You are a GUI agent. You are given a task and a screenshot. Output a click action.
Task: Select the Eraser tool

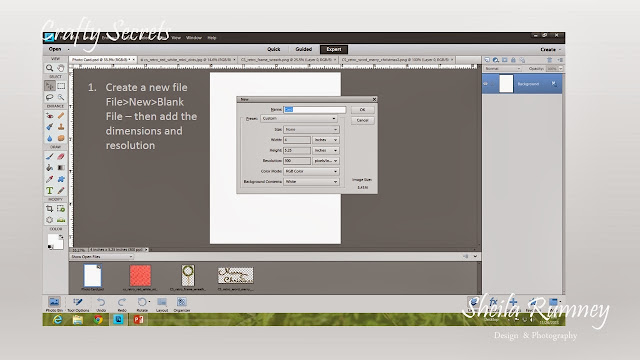[61, 156]
